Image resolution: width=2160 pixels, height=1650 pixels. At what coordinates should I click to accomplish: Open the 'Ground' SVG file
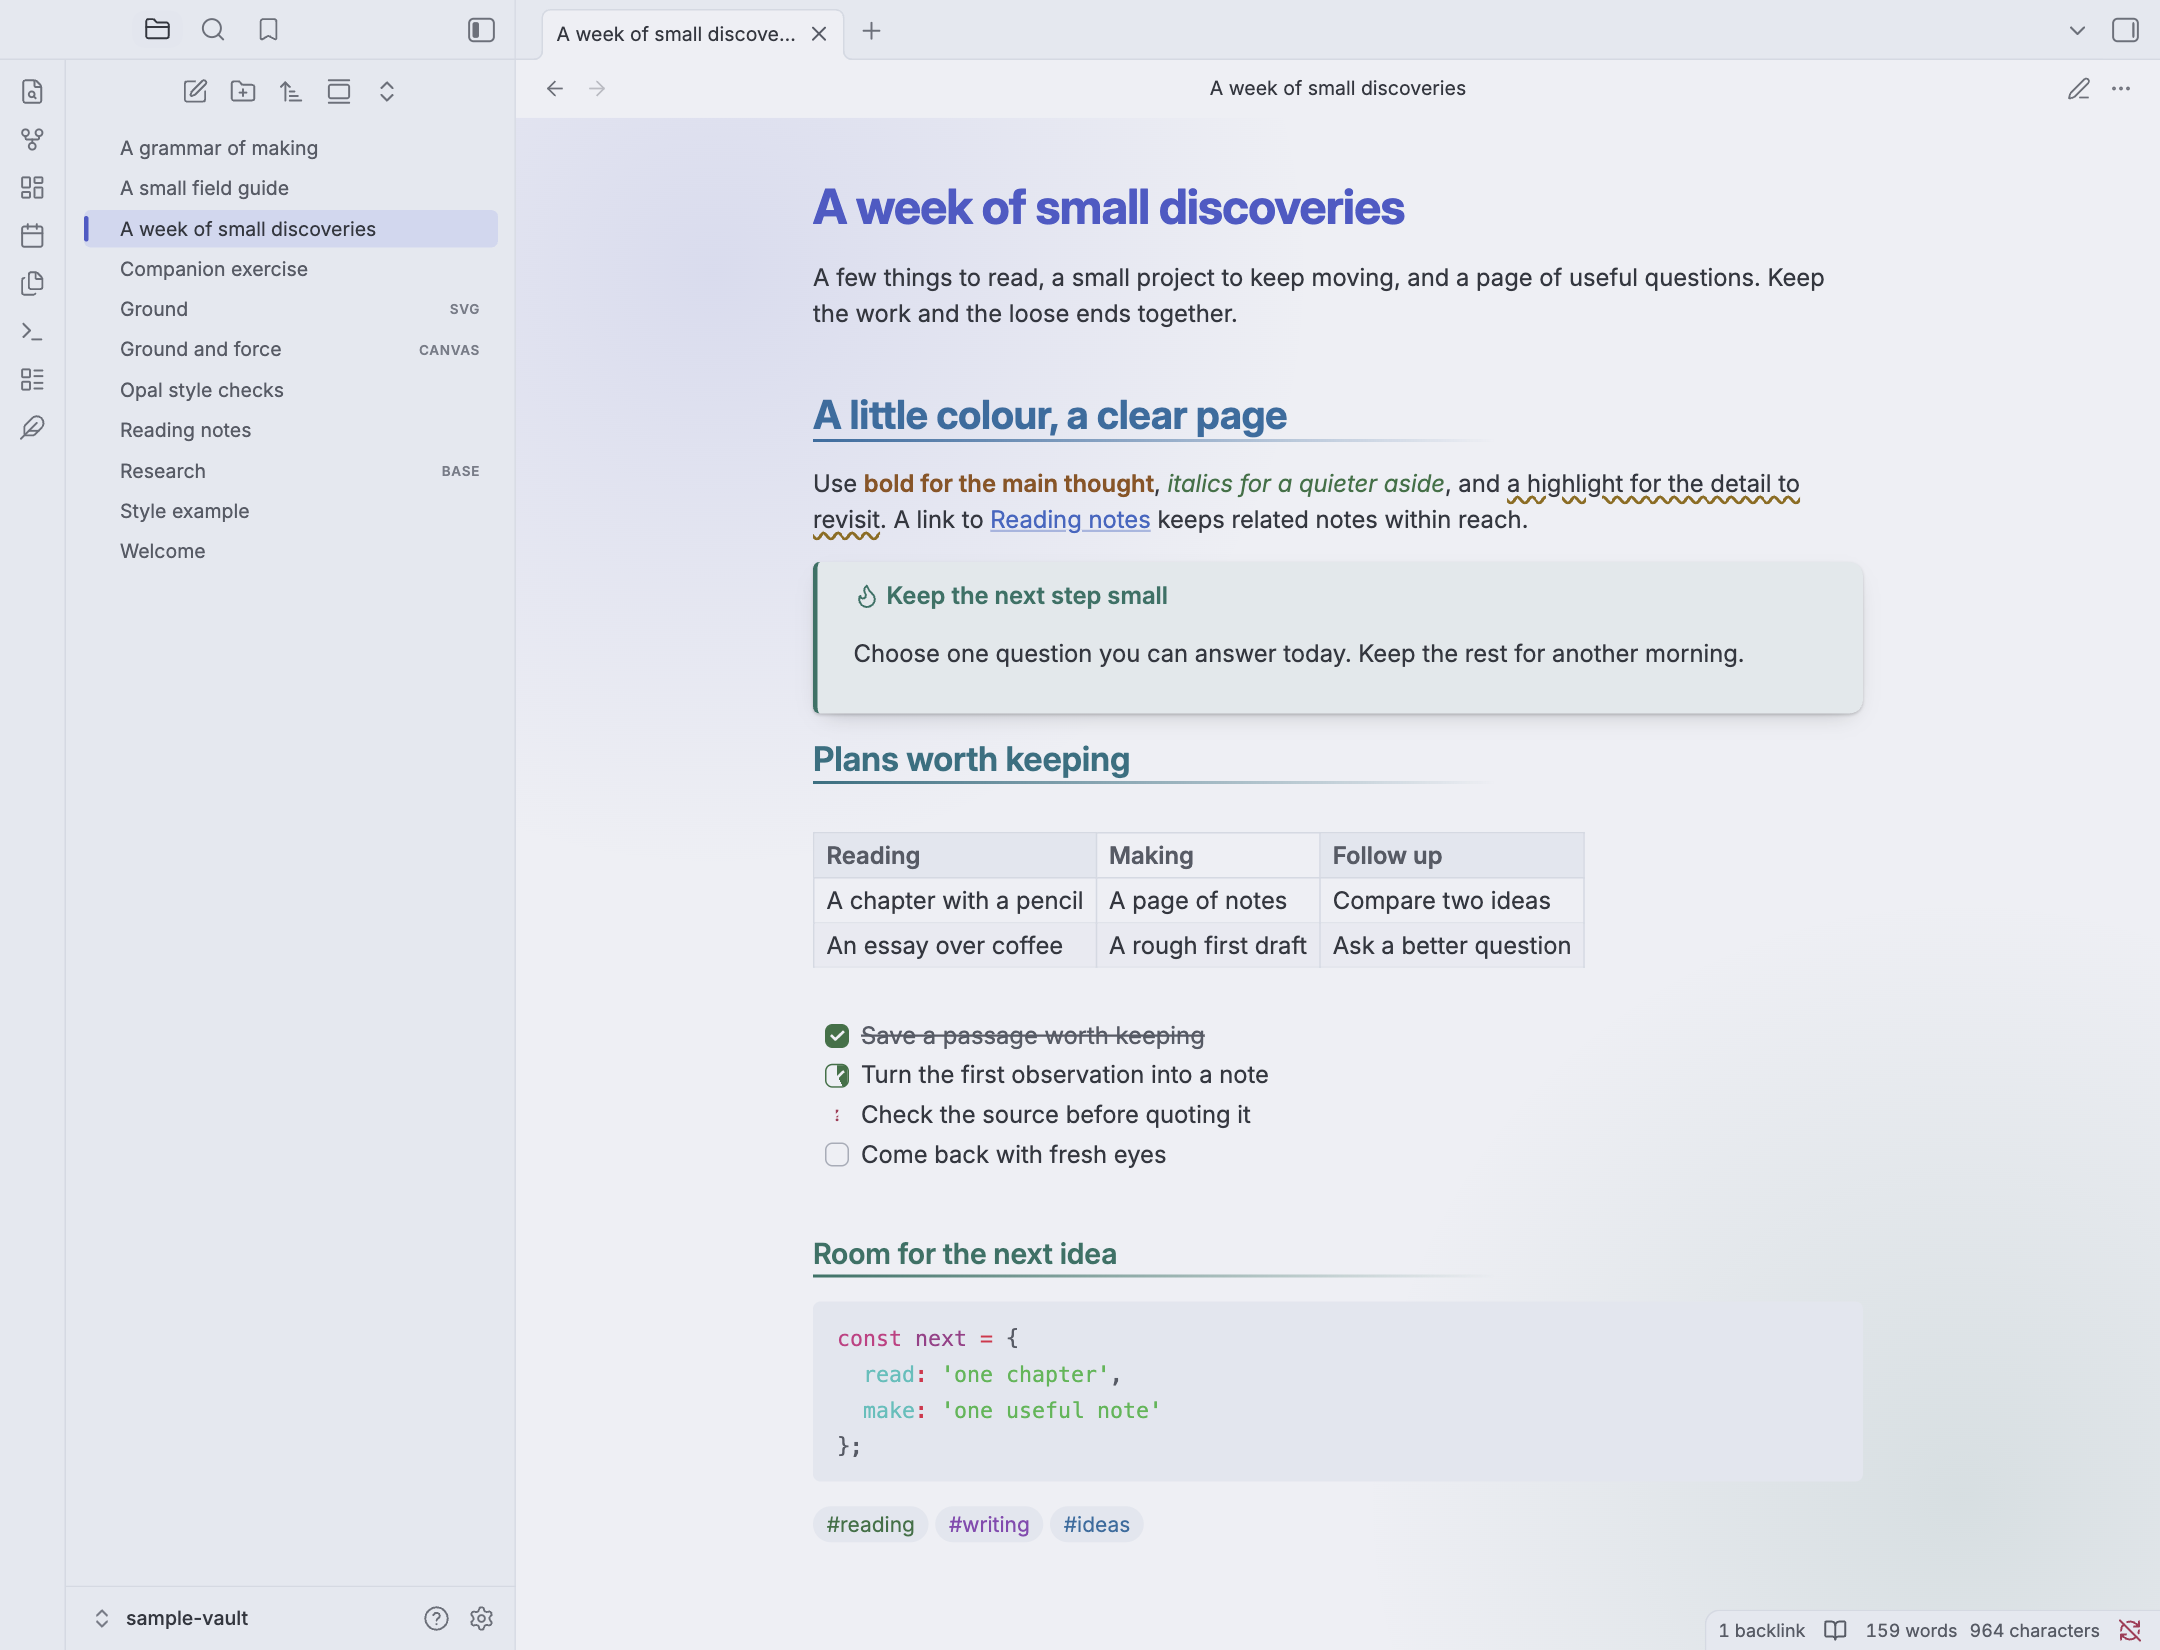pos(290,309)
